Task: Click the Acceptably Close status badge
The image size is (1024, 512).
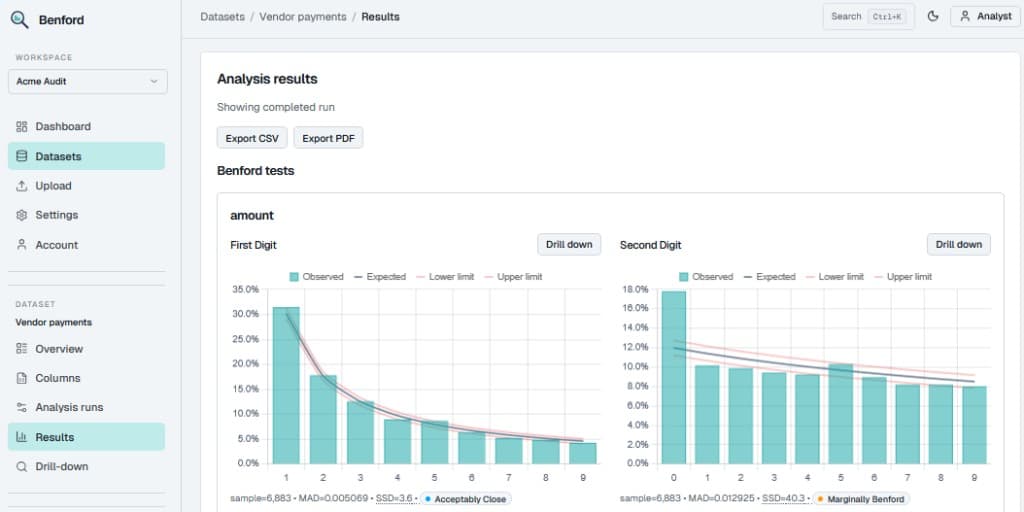Action: (x=466, y=499)
